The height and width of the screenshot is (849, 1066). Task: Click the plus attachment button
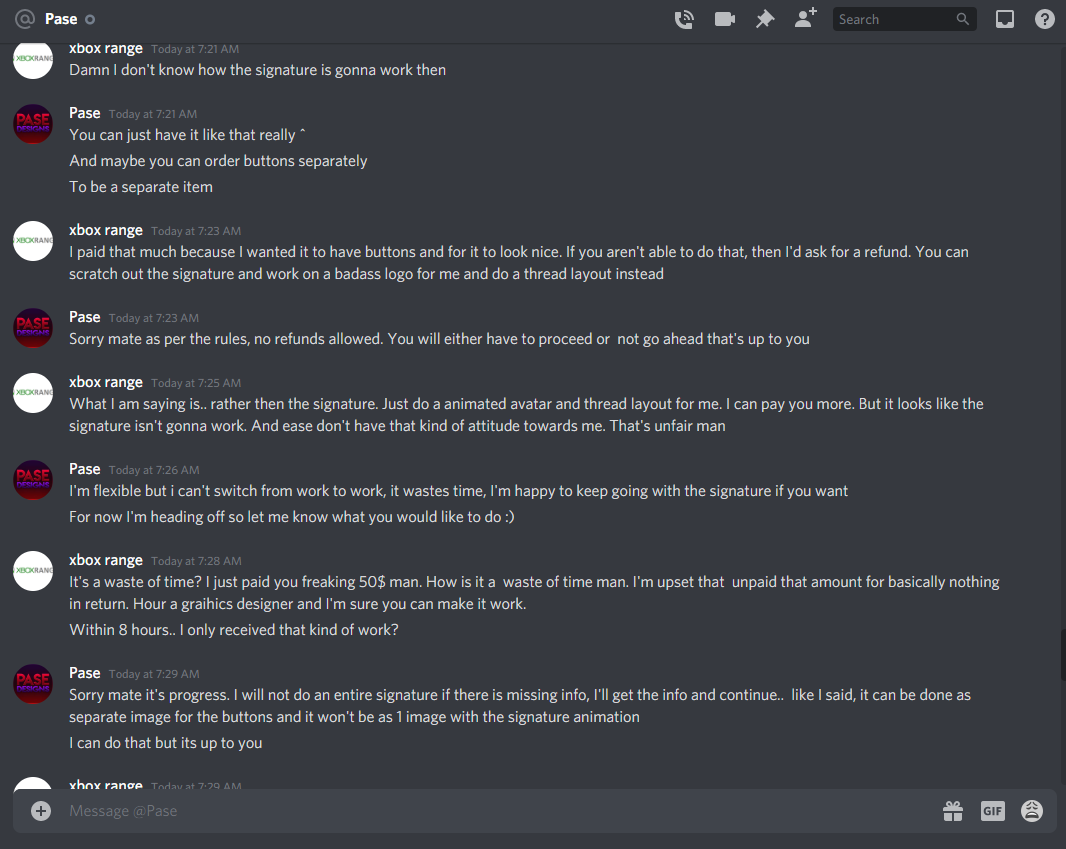pos(41,810)
